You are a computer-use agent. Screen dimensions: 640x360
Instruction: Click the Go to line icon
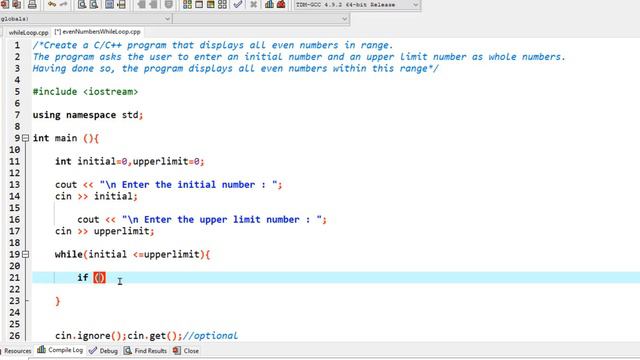(x=121, y=4)
